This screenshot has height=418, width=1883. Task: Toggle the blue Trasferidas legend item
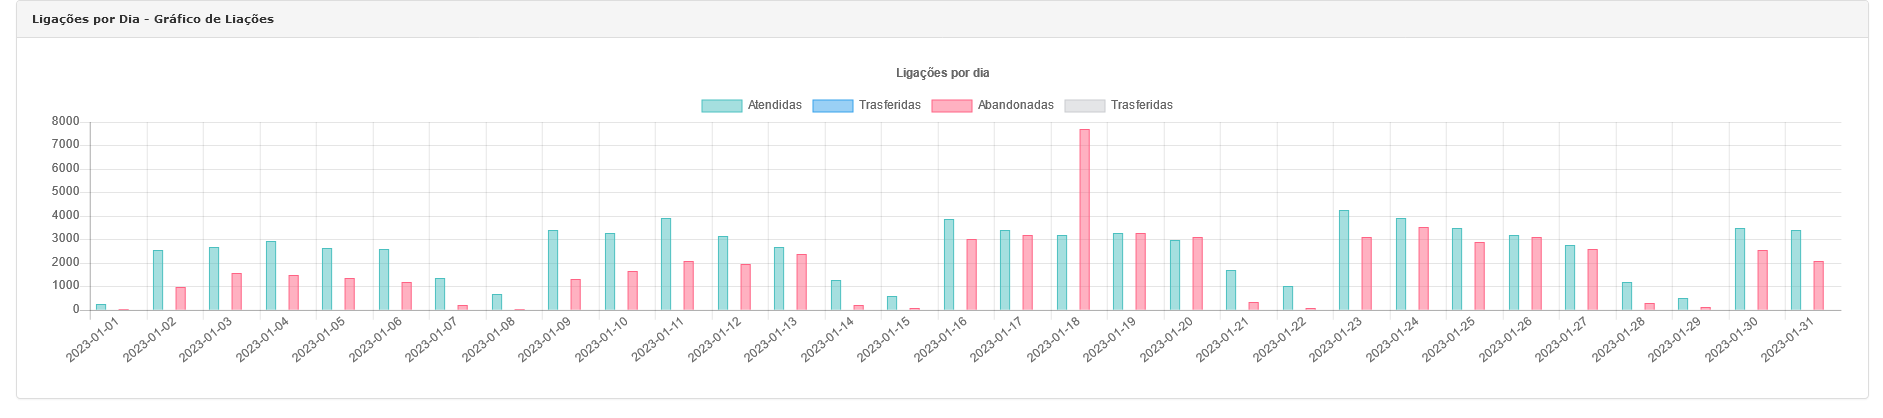pos(866,106)
